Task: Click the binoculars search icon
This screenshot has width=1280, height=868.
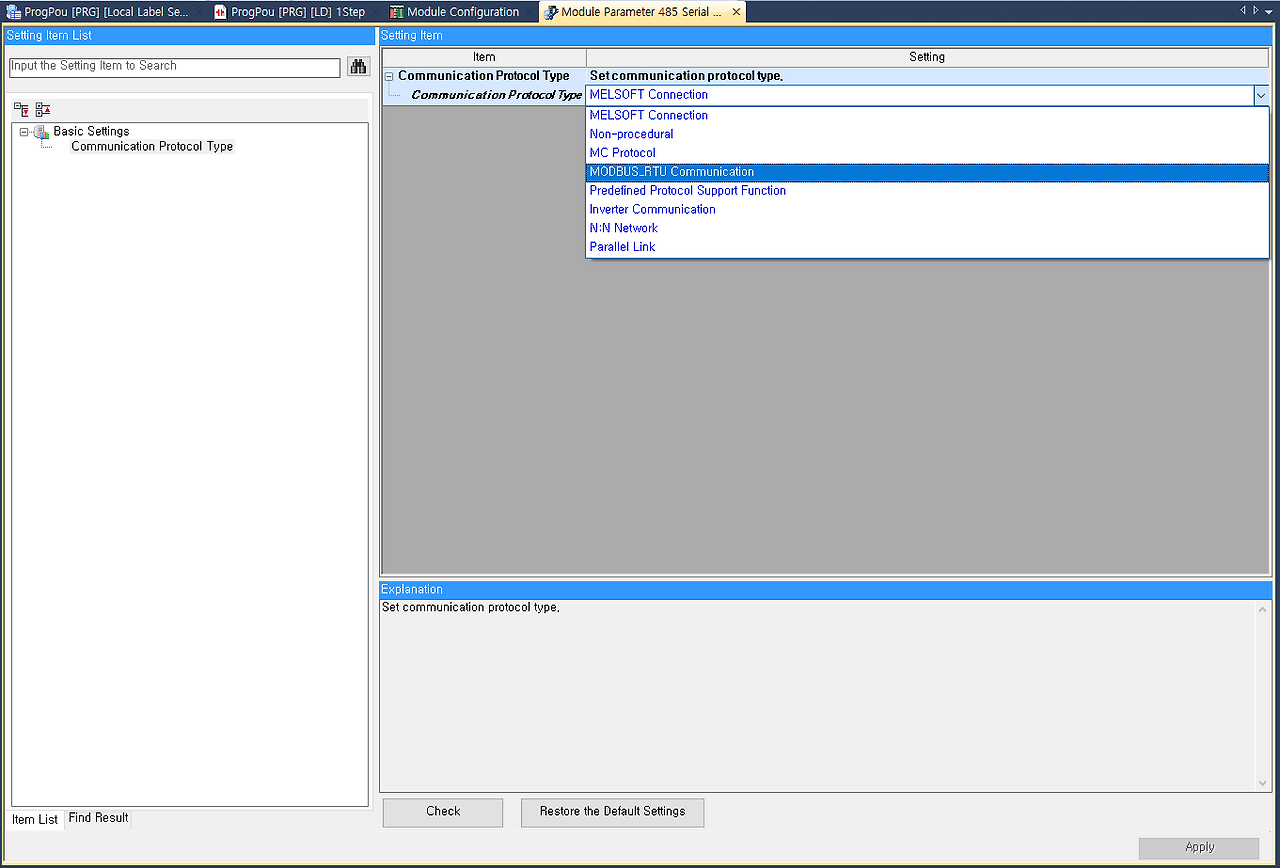Action: 358,66
